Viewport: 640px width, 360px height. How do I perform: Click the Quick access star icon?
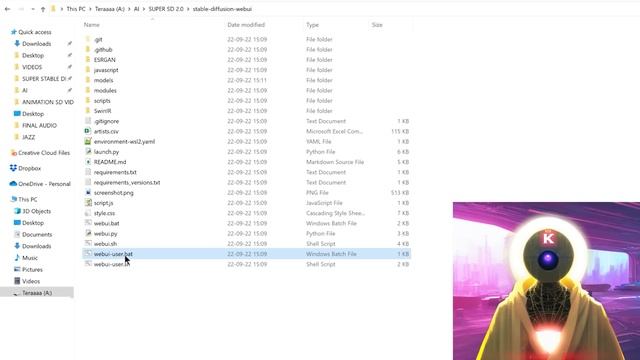click(x=13, y=32)
